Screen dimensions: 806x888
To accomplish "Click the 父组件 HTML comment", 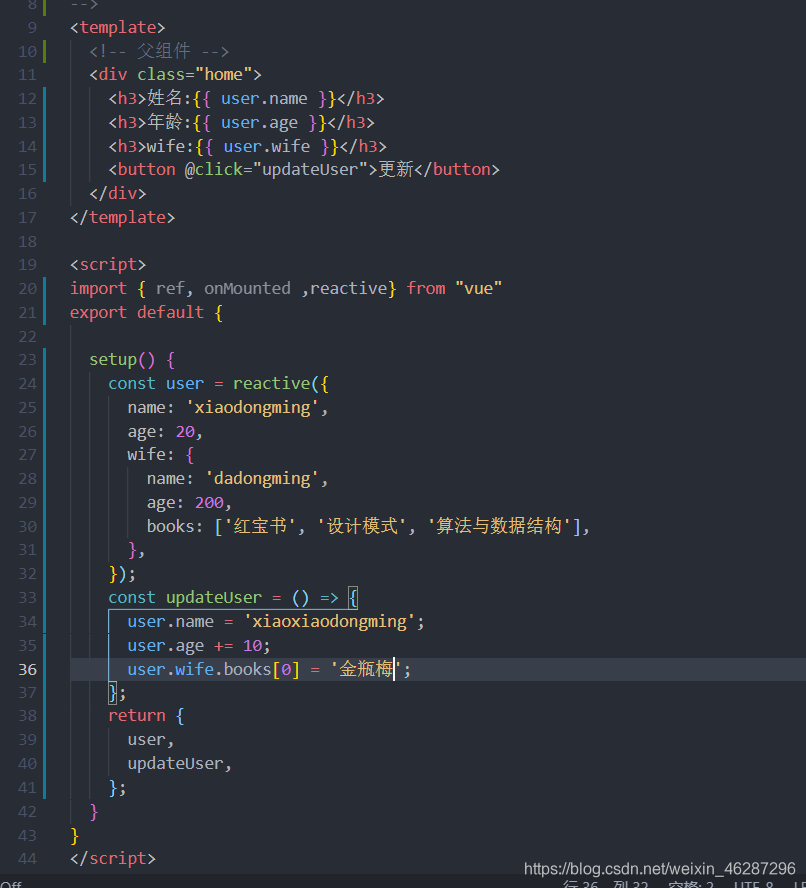I will coord(159,52).
